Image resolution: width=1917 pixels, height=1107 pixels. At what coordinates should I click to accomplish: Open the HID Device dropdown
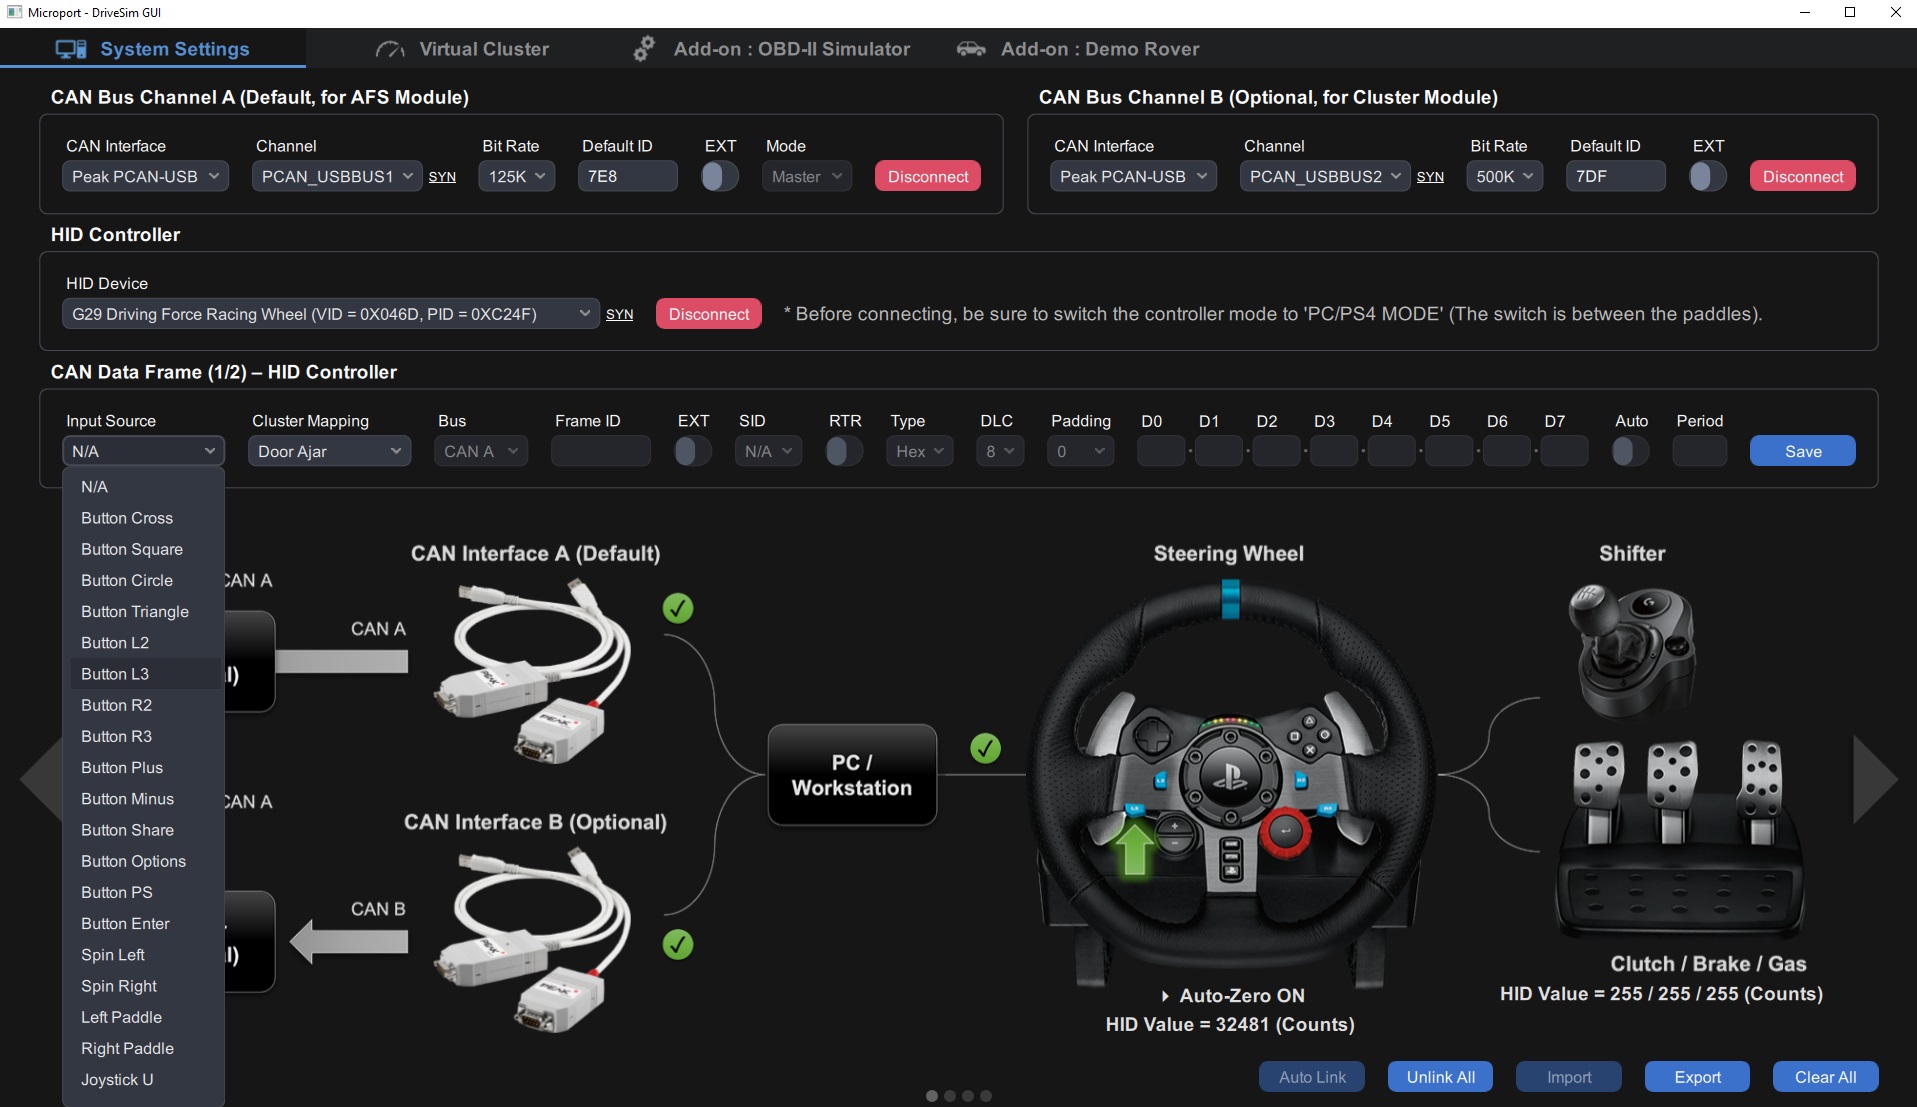coord(330,314)
